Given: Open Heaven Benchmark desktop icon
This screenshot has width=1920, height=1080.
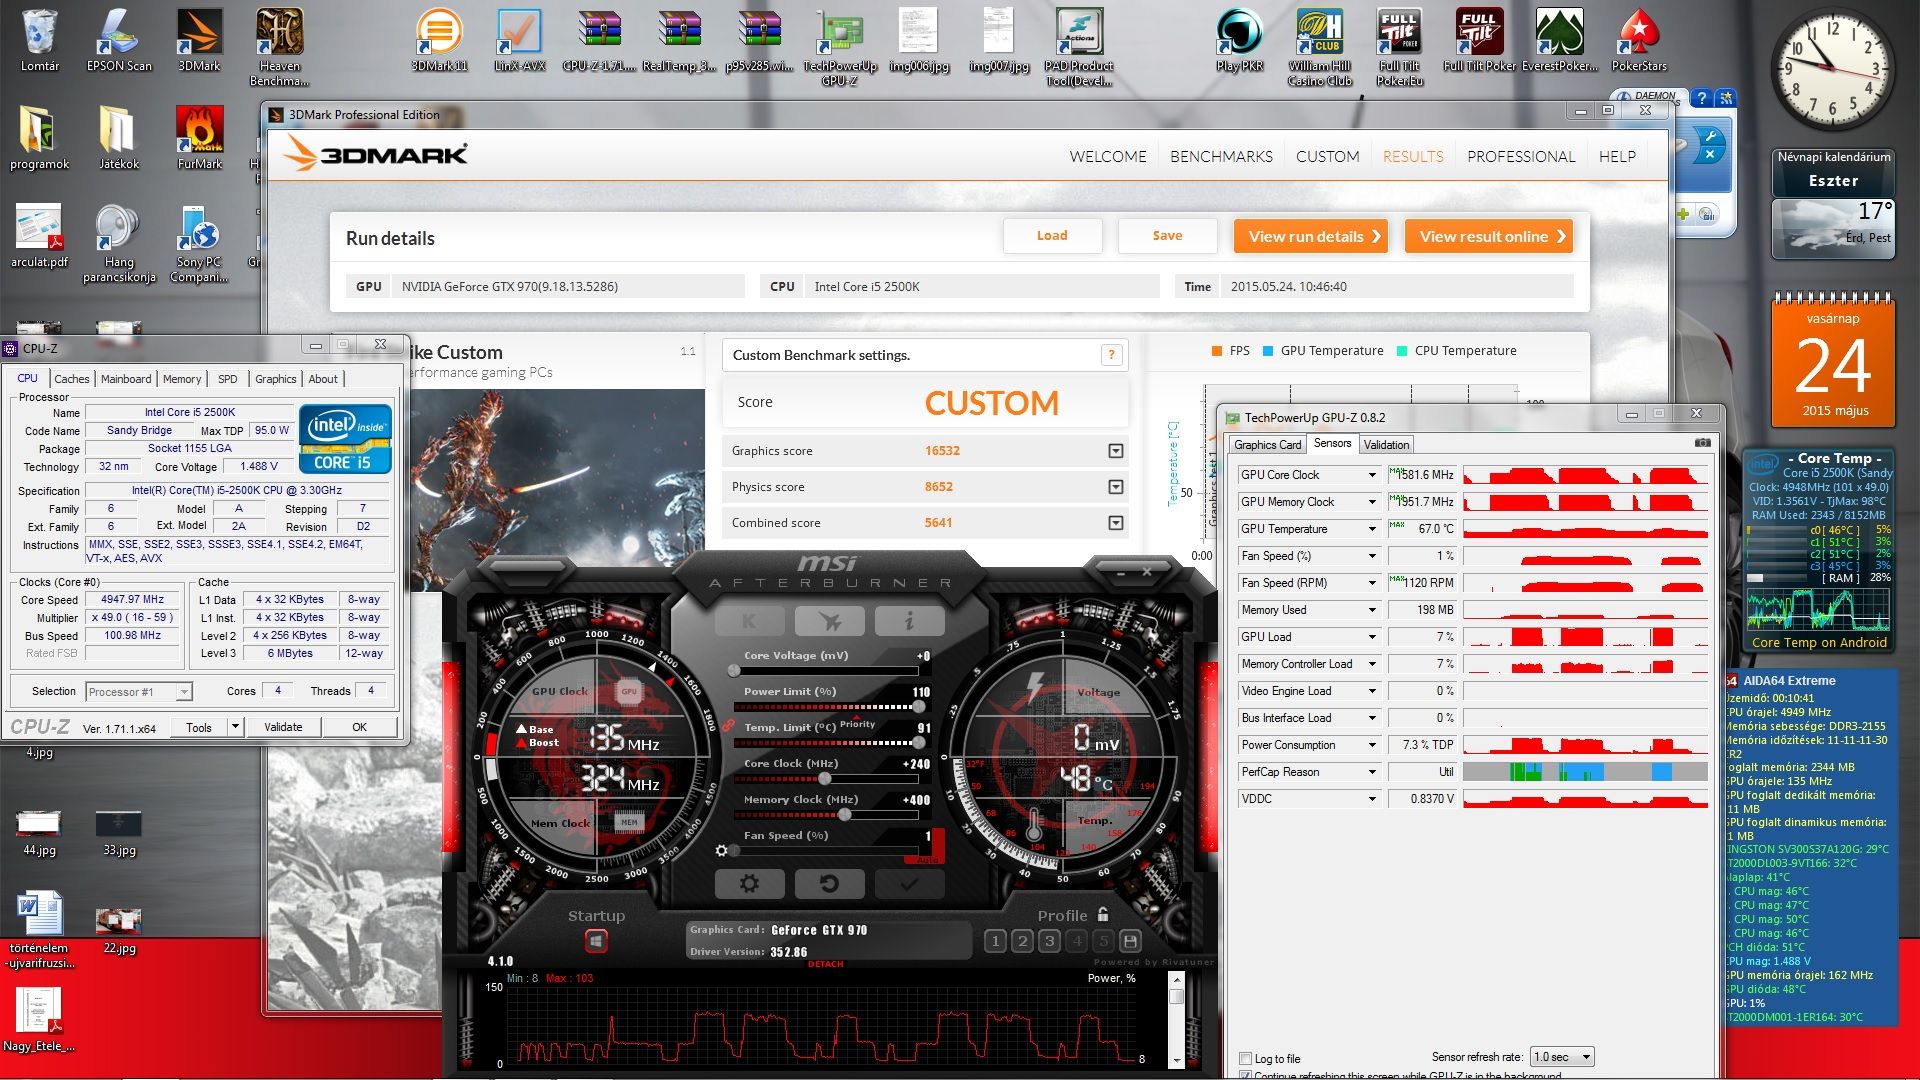Looking at the screenshot, I should click(x=279, y=47).
